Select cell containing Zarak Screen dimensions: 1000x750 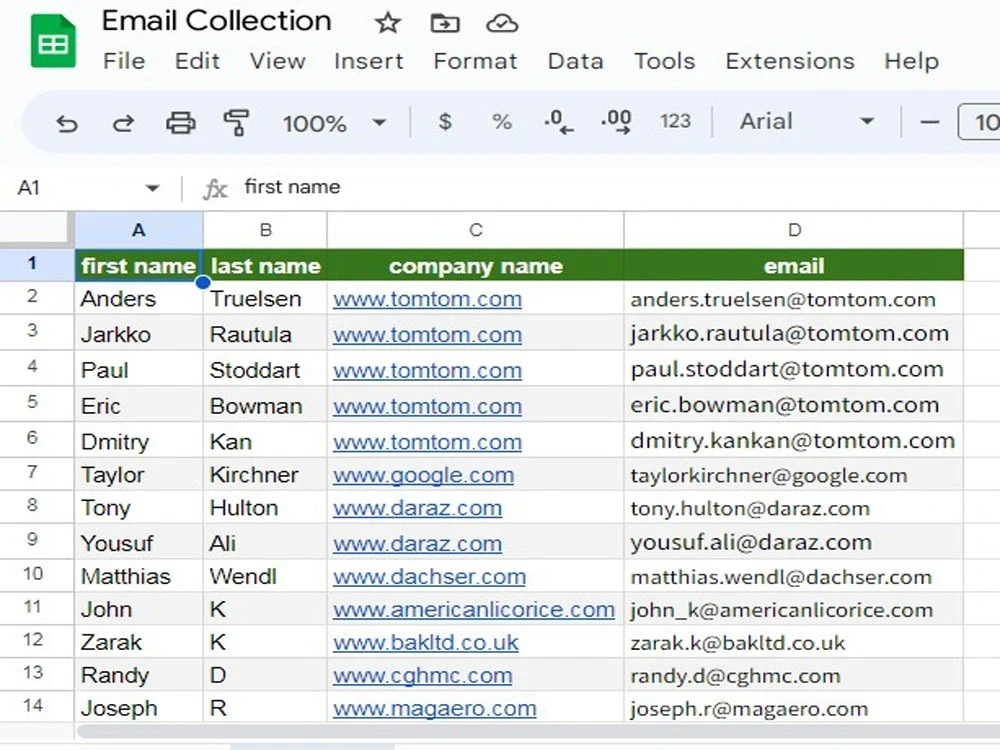(138, 642)
